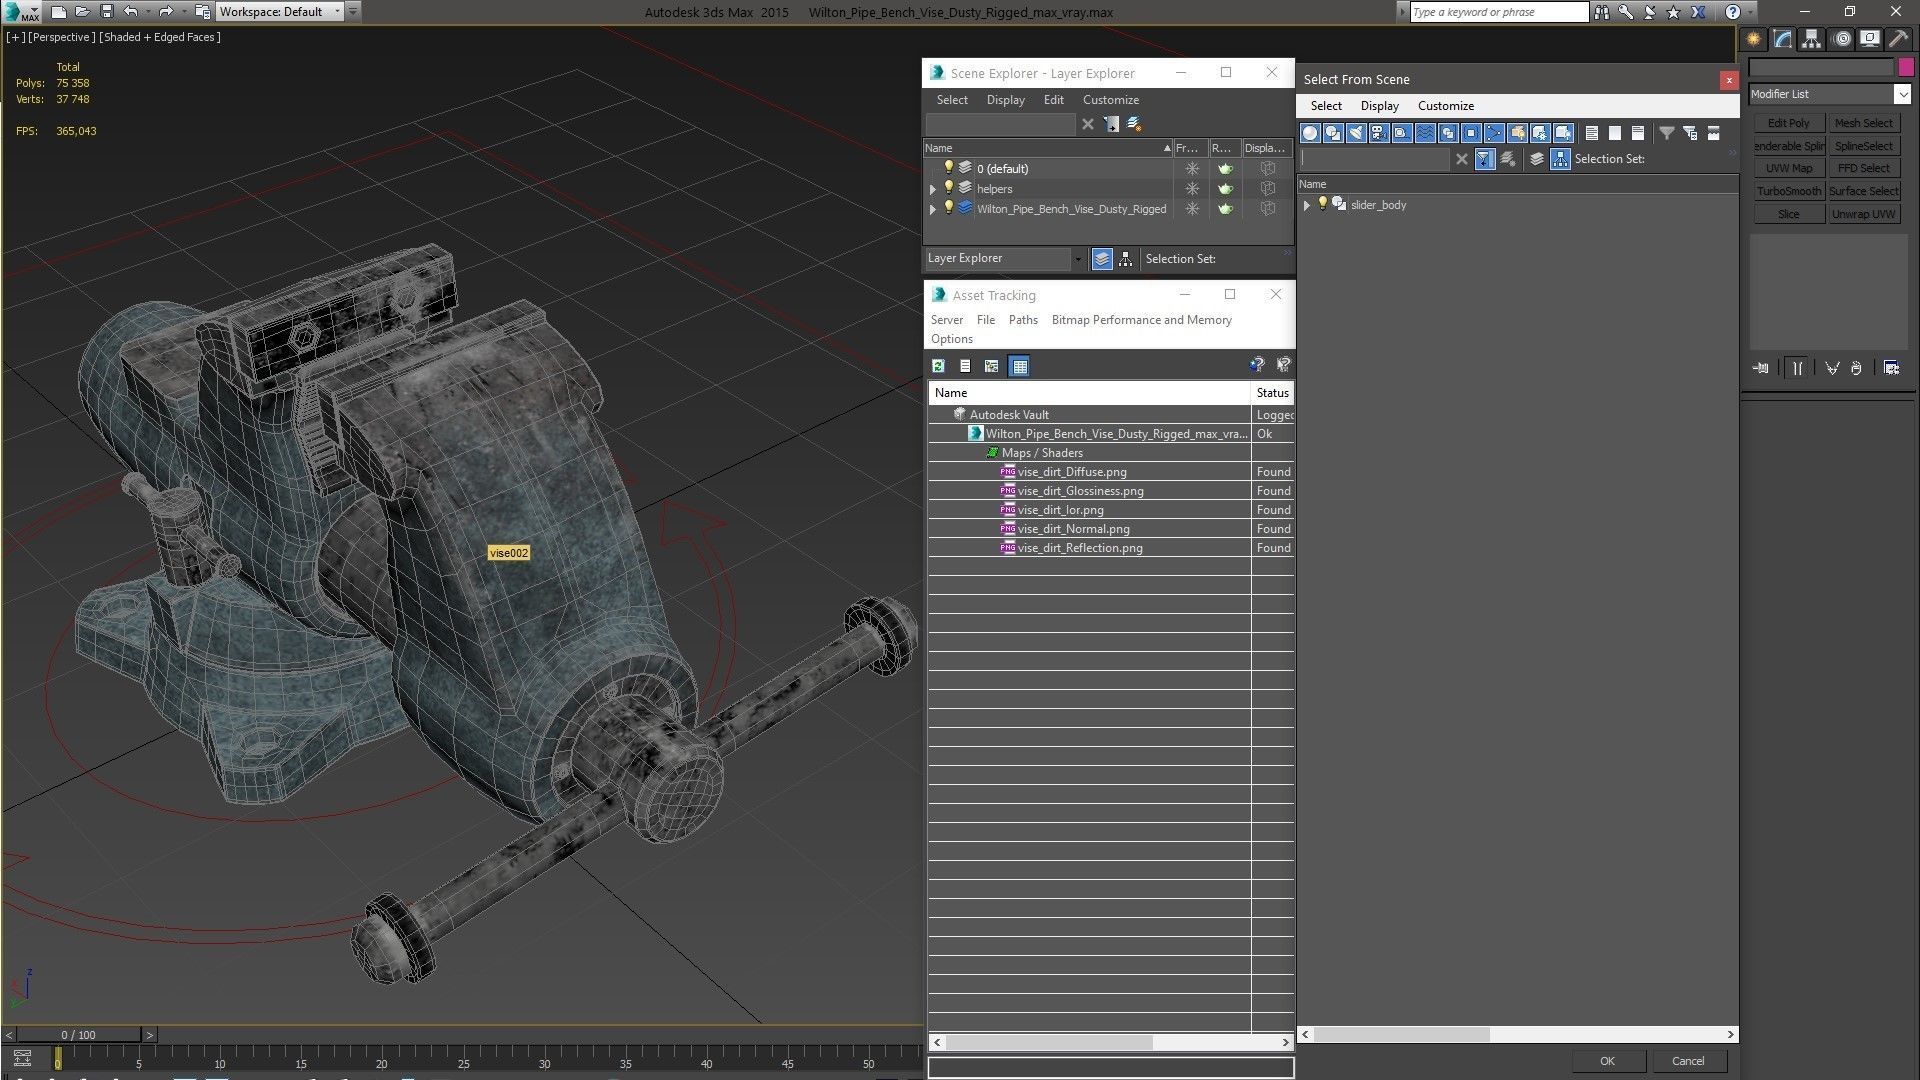Expand the helpers layer
Screen dimensions: 1920x1080
(933, 189)
